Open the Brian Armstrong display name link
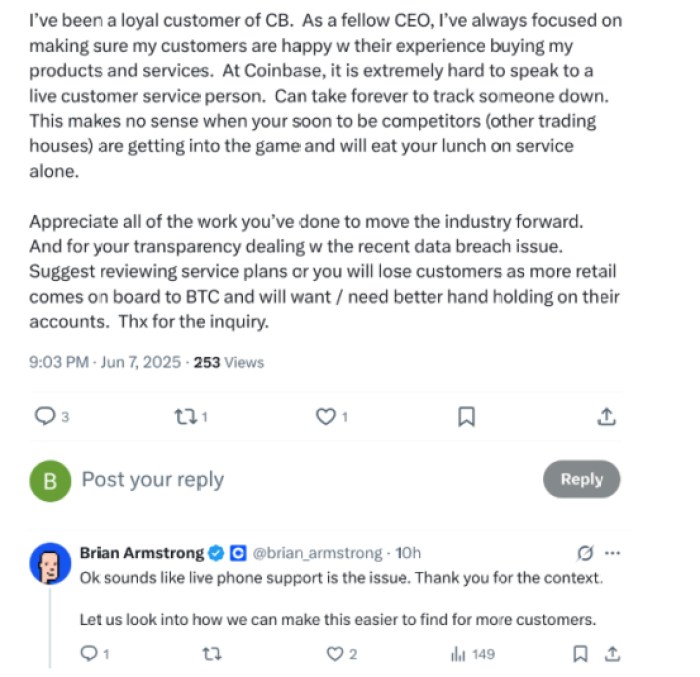 pos(141,552)
